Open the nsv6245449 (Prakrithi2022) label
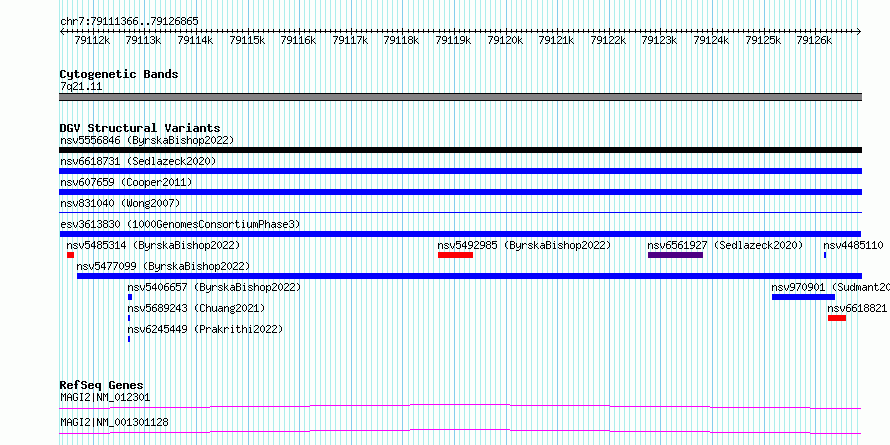This screenshot has height=445, width=890. pos(205,329)
